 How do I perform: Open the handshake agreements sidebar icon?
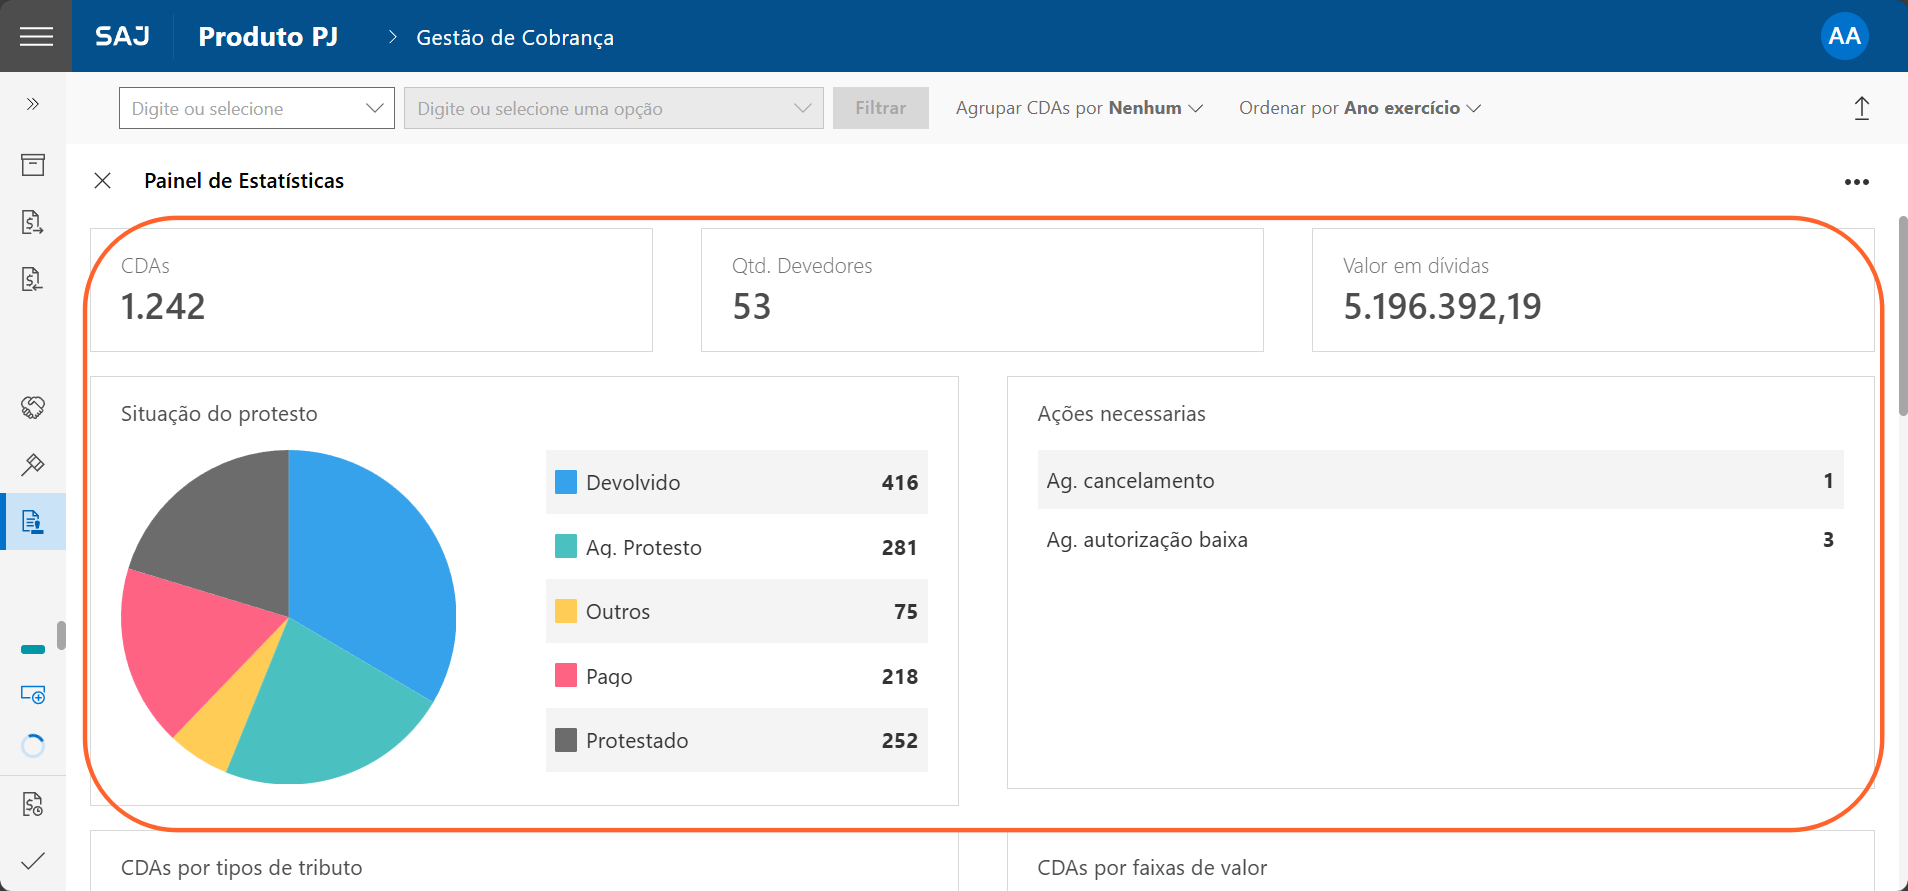coord(33,407)
